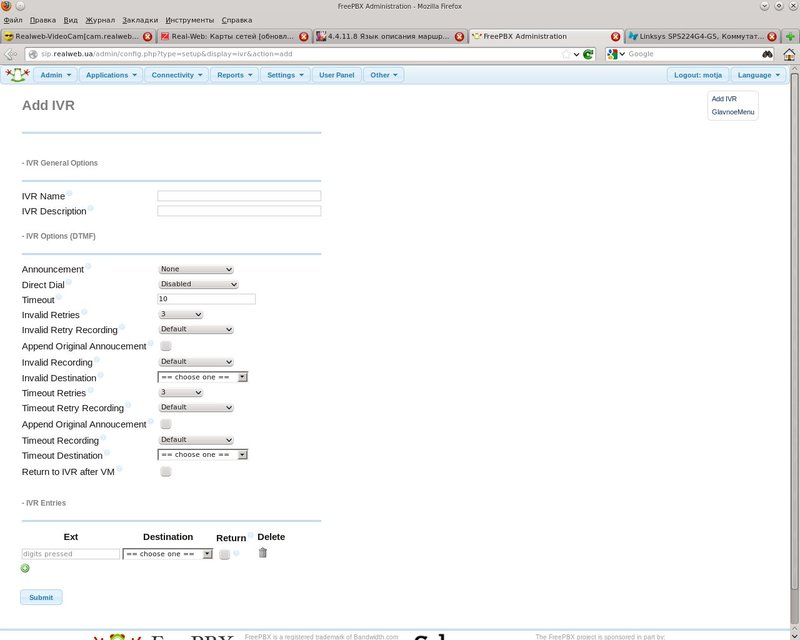Image resolution: width=800 pixels, height=640 pixels.
Task: Close the FreePBX Administration tab
Action: 615,37
